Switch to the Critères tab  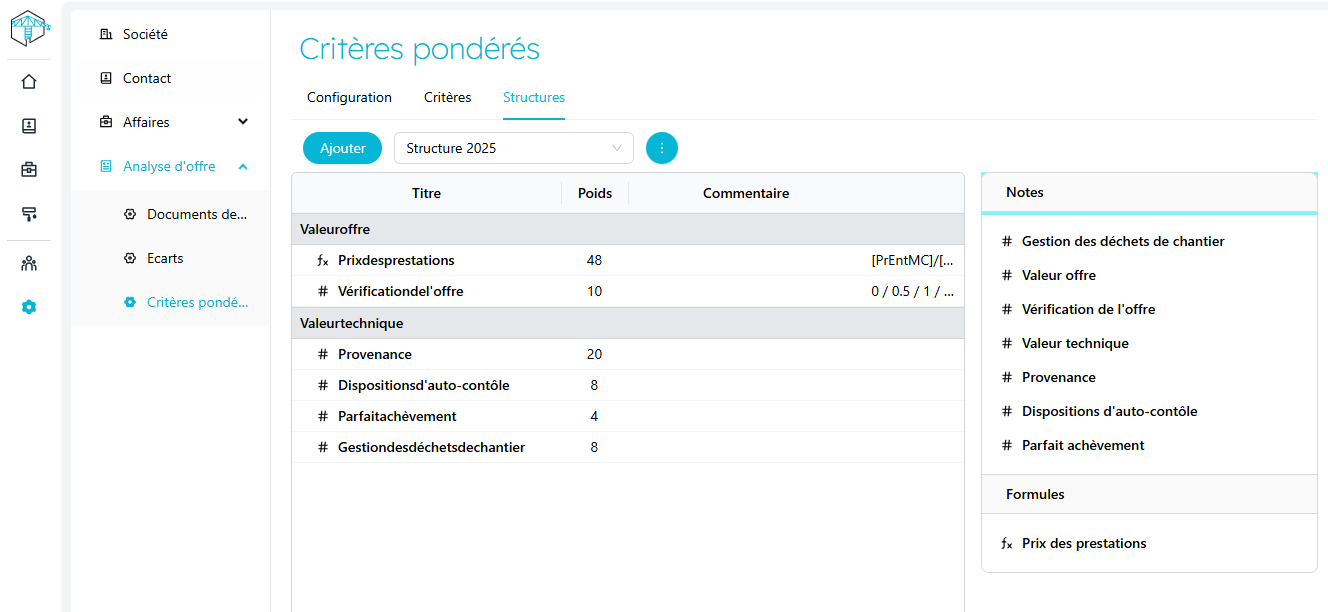click(x=447, y=98)
